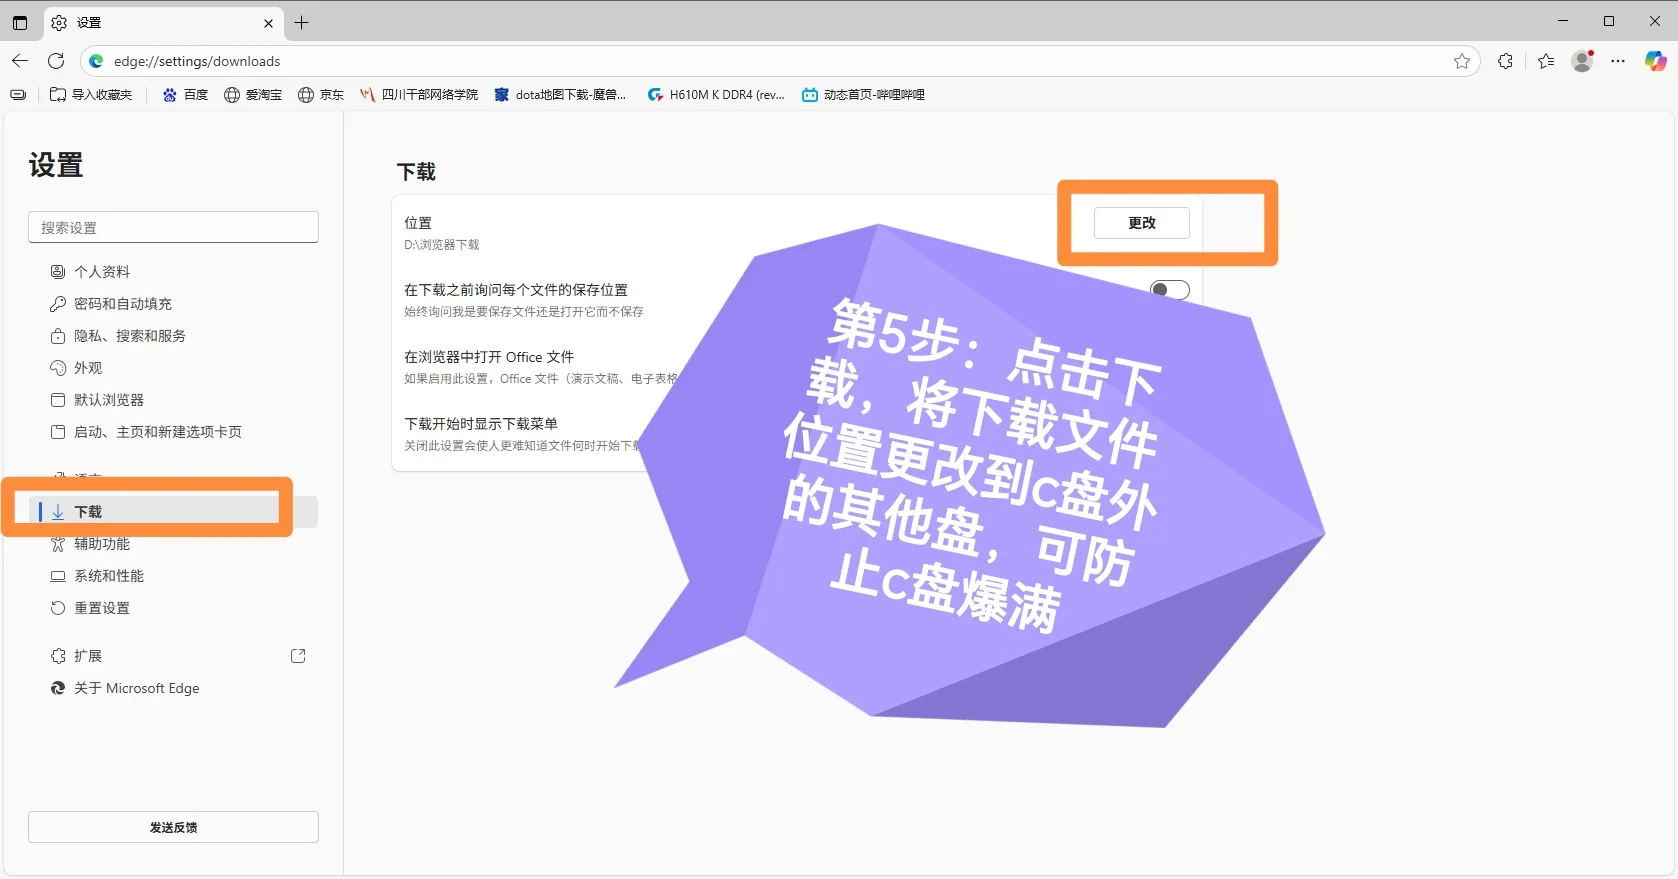1678x879 pixels.
Task: Click the D:\浏览器下载 path text
Action: 442,245
